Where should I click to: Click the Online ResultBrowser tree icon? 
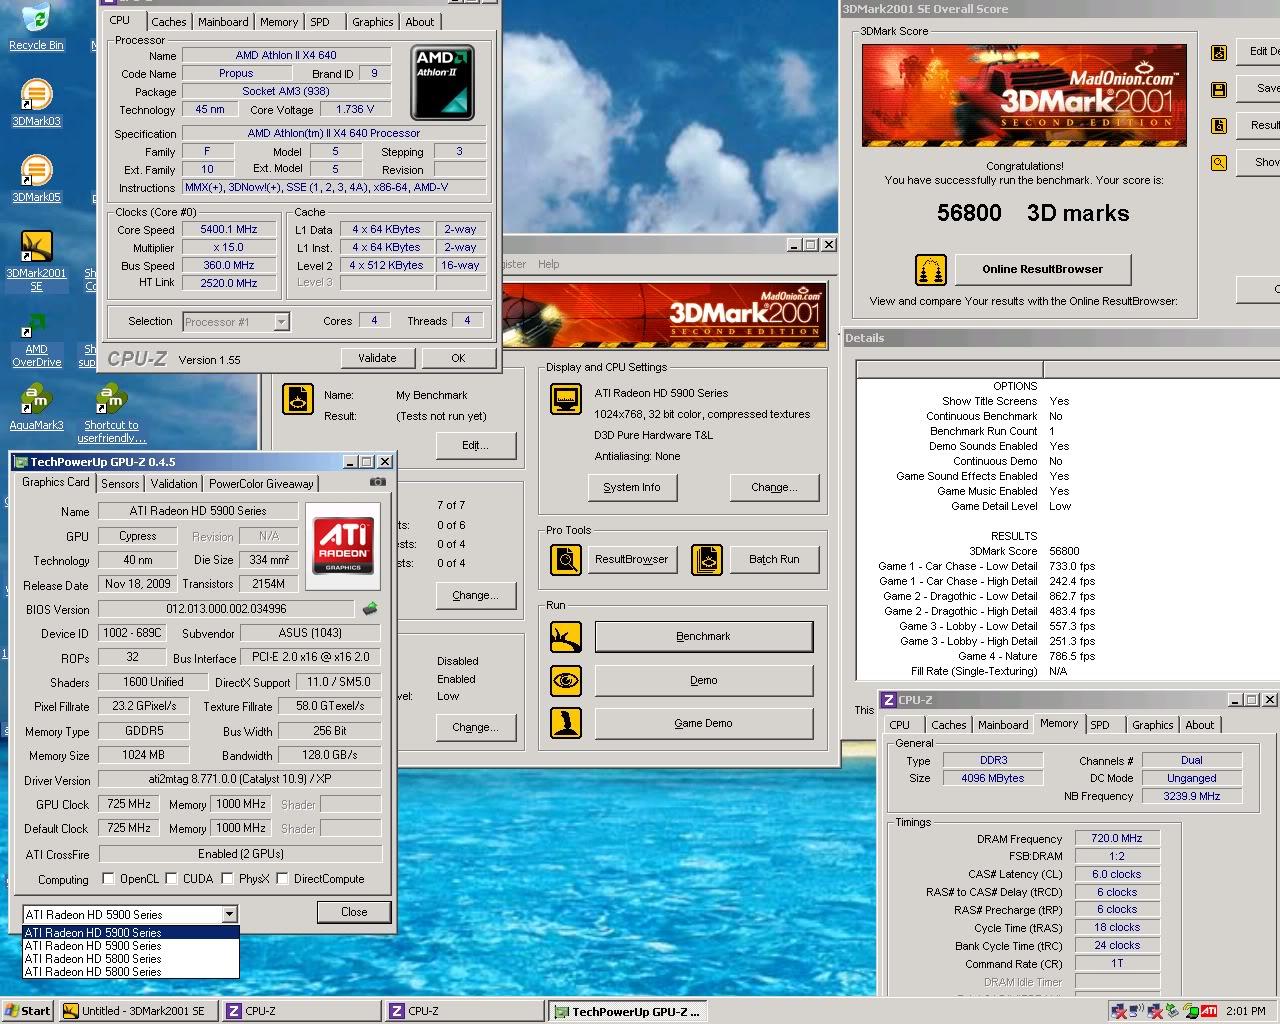[x=931, y=270]
